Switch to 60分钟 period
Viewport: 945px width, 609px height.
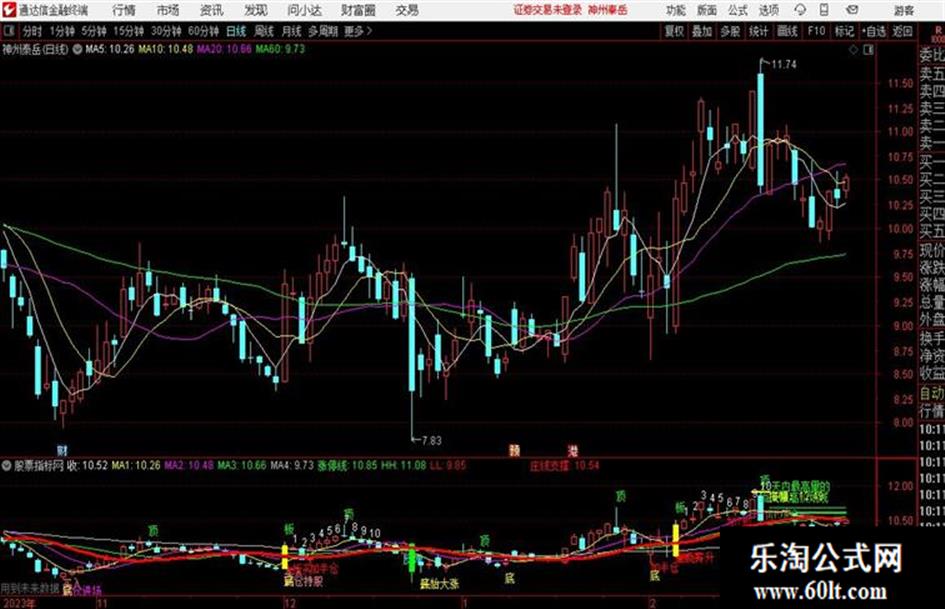tap(204, 31)
